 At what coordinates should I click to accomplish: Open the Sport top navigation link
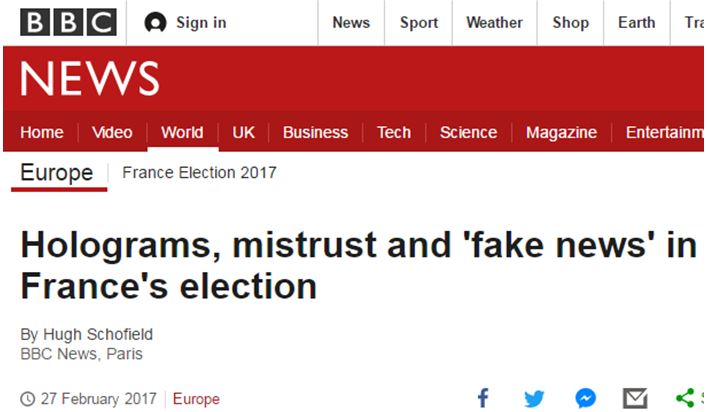[x=419, y=22]
